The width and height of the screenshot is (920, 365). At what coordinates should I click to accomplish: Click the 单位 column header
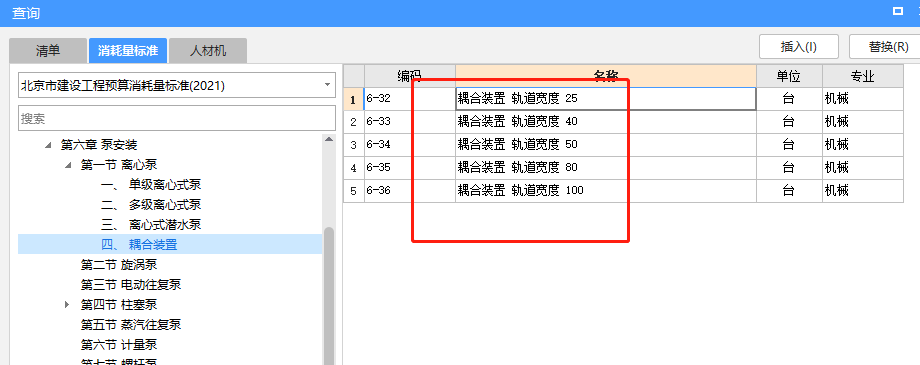pos(789,76)
